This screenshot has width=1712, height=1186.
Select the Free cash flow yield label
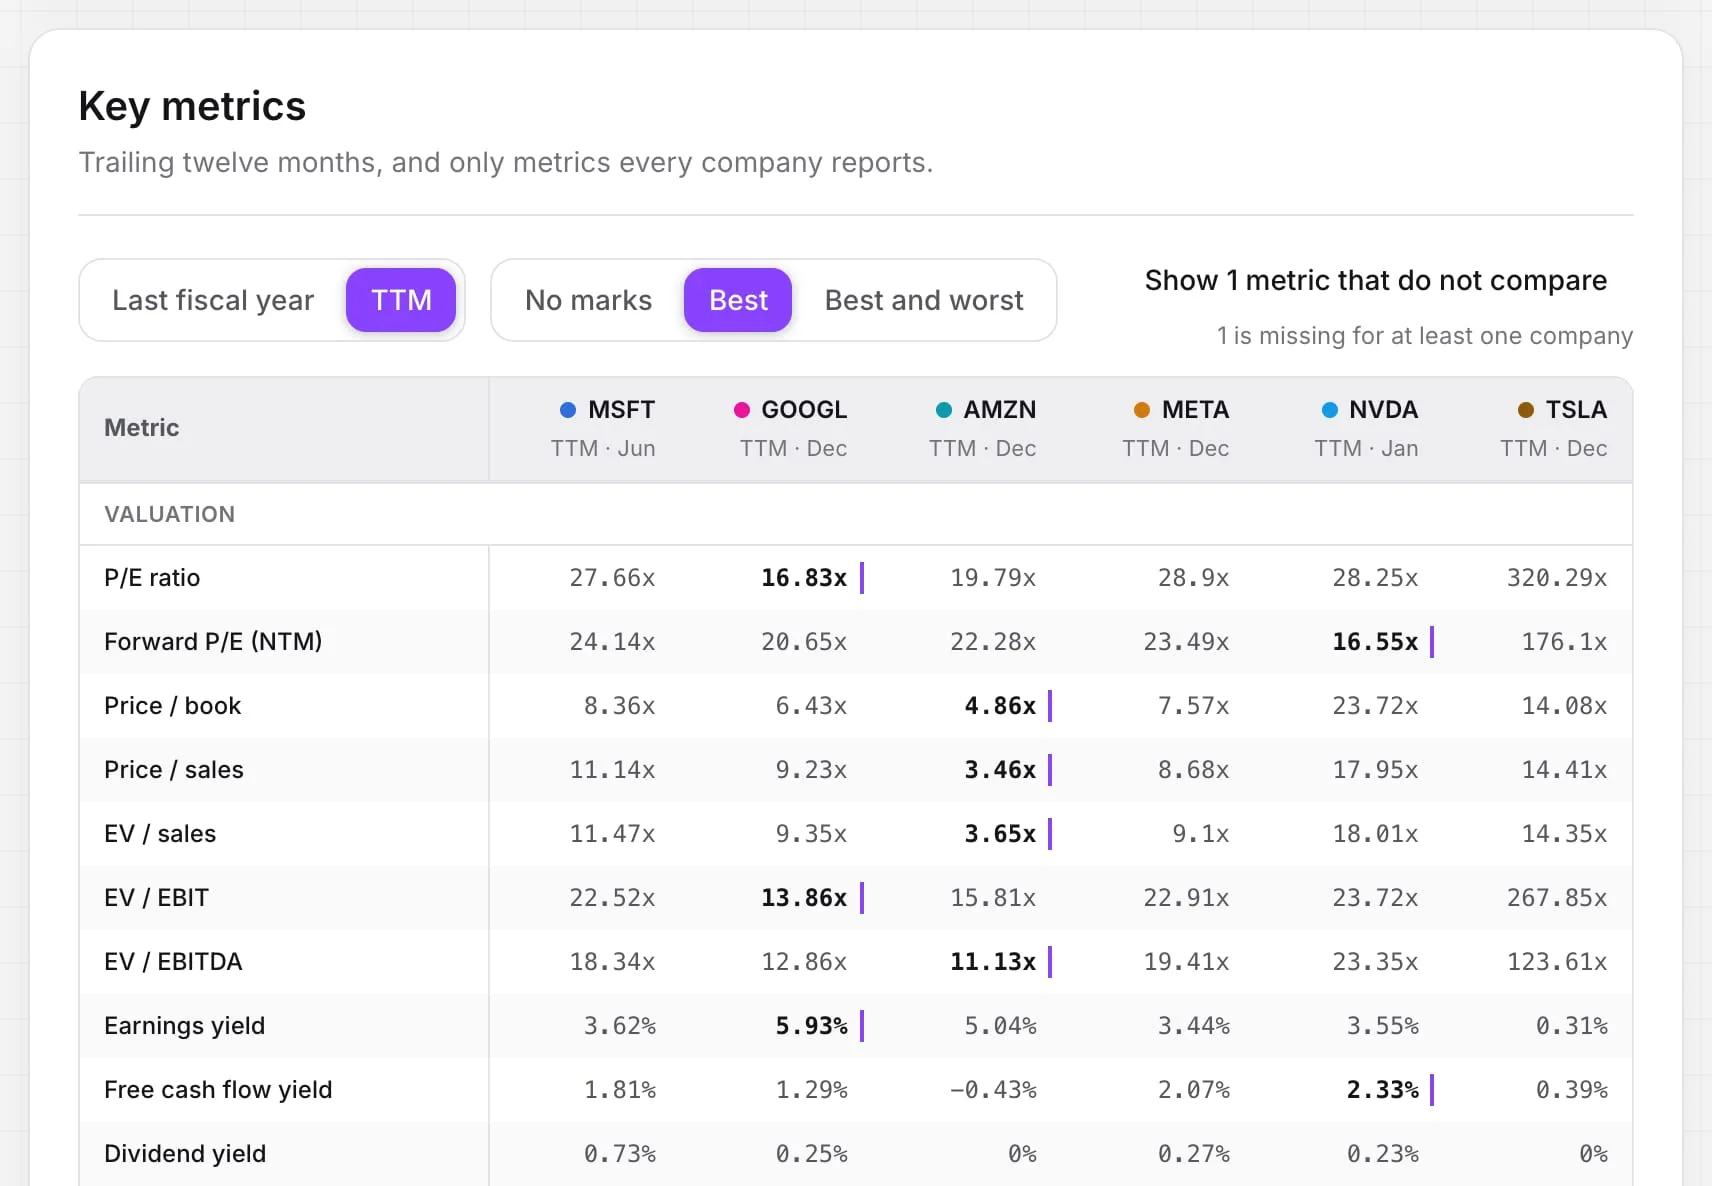click(x=218, y=1090)
